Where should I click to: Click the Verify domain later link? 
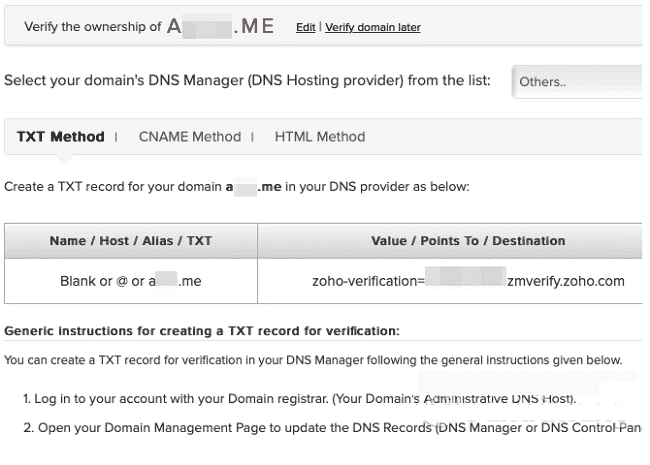click(372, 28)
